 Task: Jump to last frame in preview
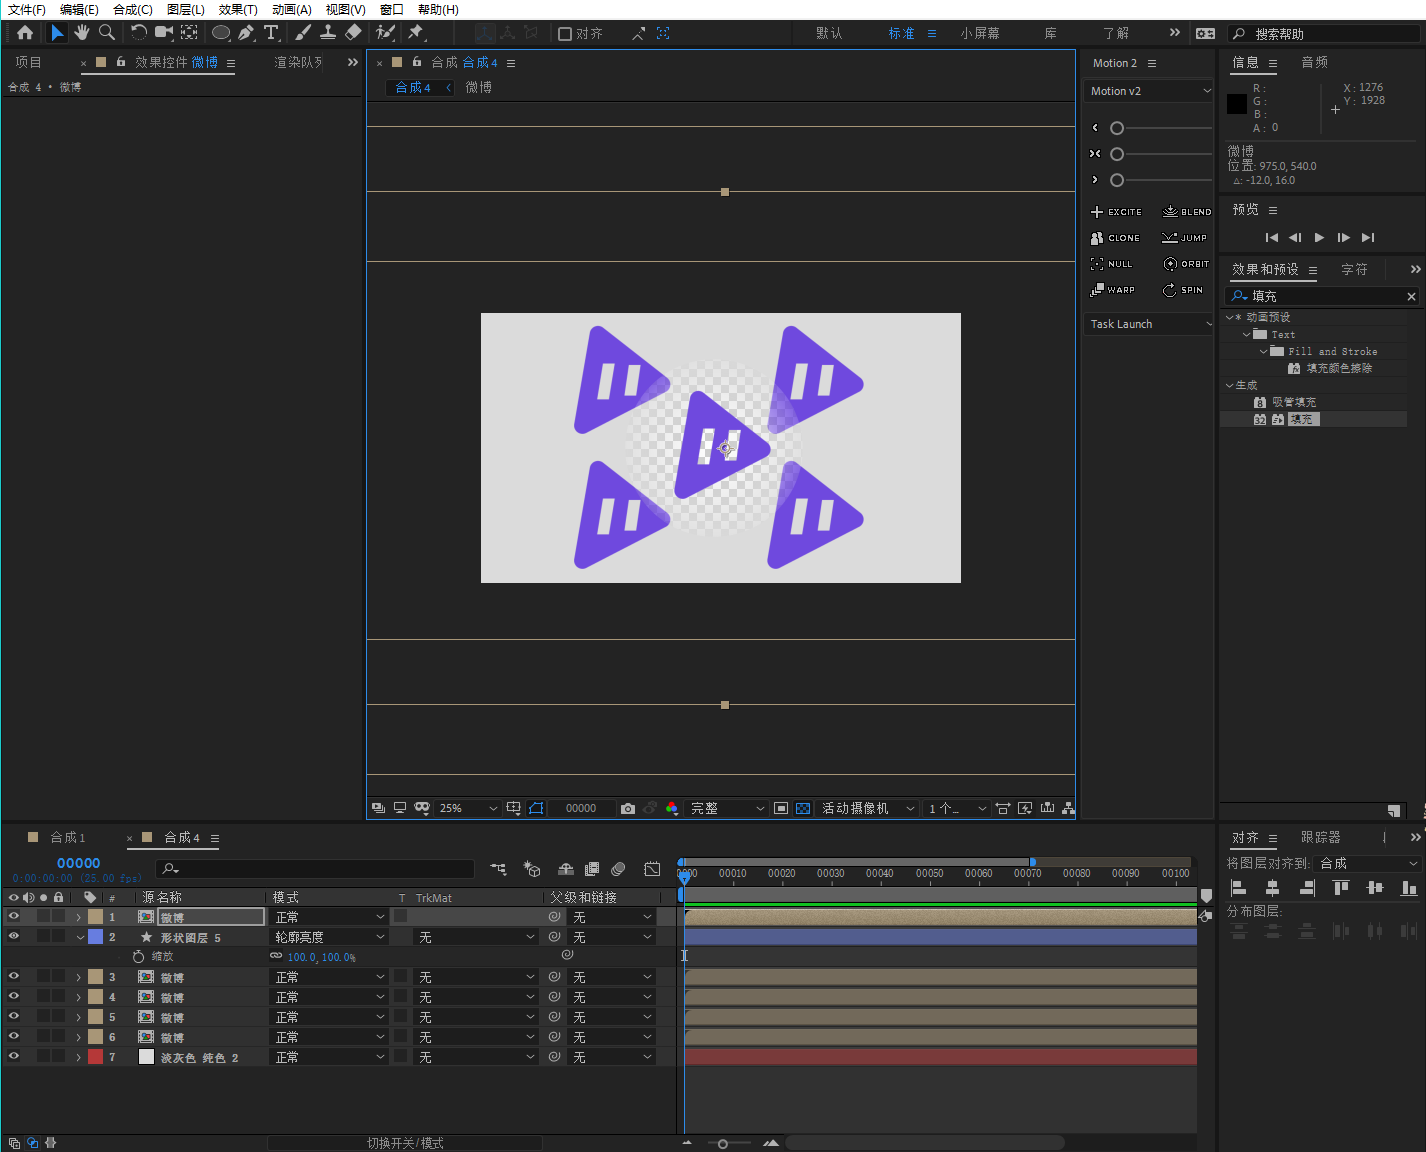[x=1368, y=237]
